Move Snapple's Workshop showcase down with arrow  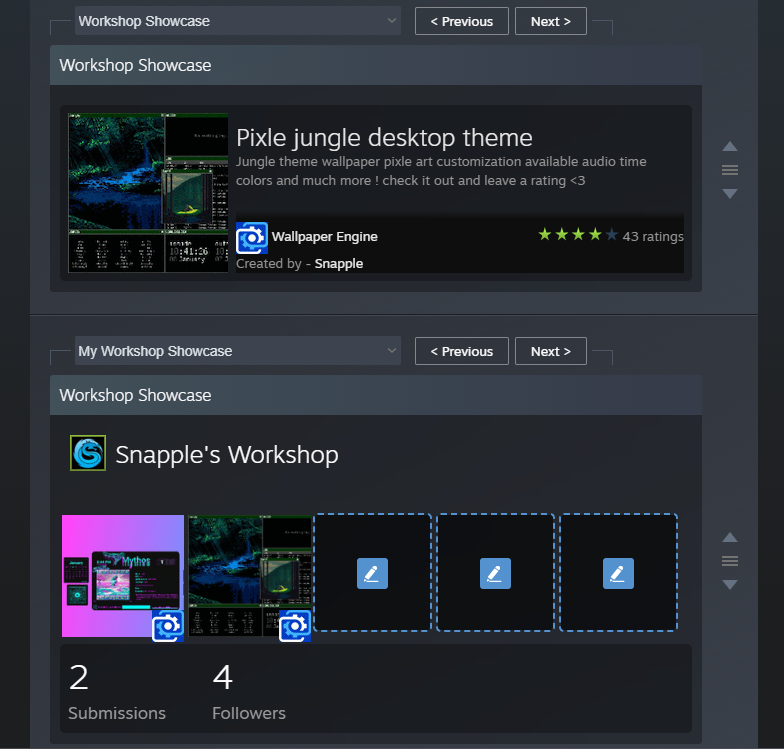[730, 584]
